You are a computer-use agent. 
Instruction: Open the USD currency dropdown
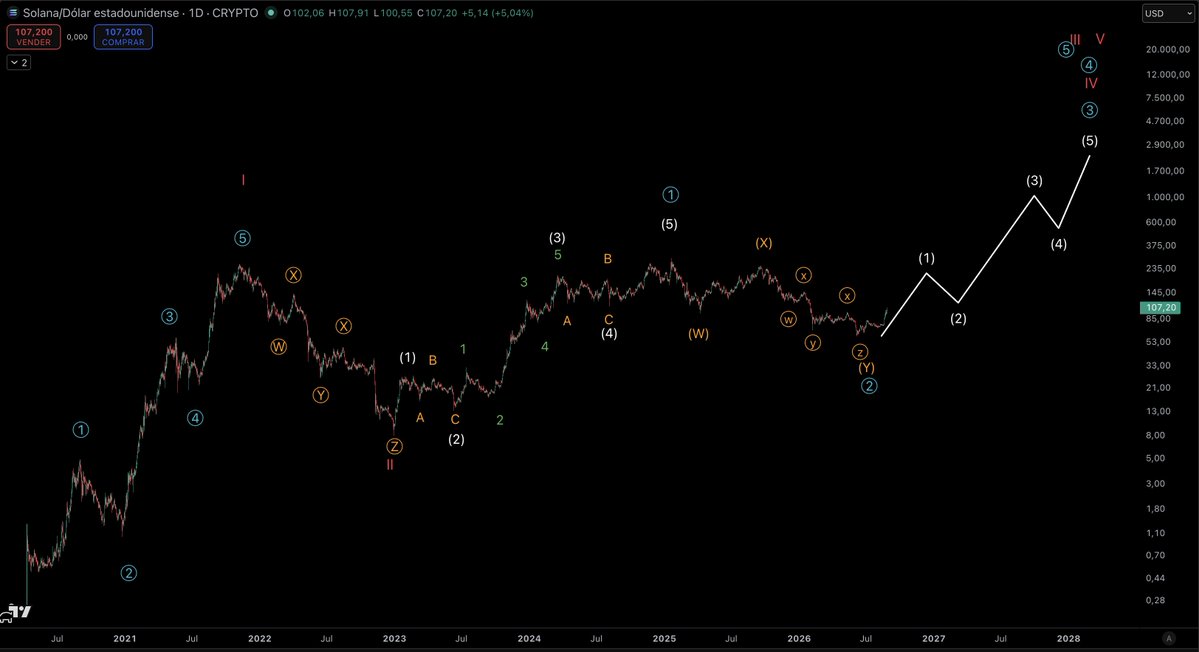point(1167,14)
